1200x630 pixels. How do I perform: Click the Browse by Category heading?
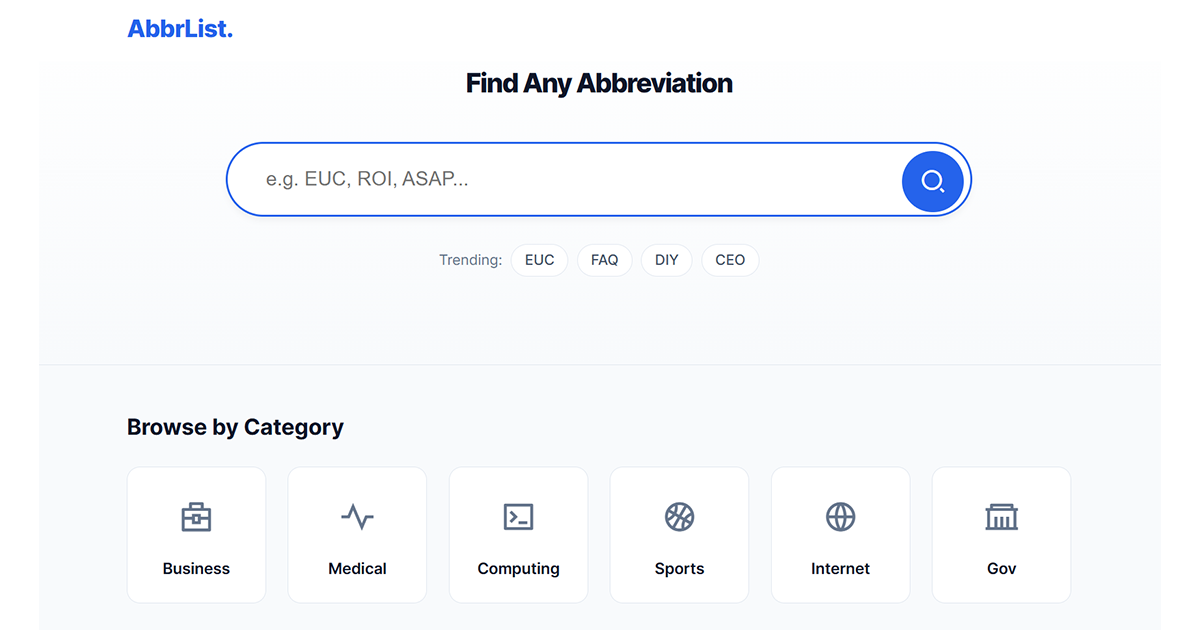(x=235, y=427)
